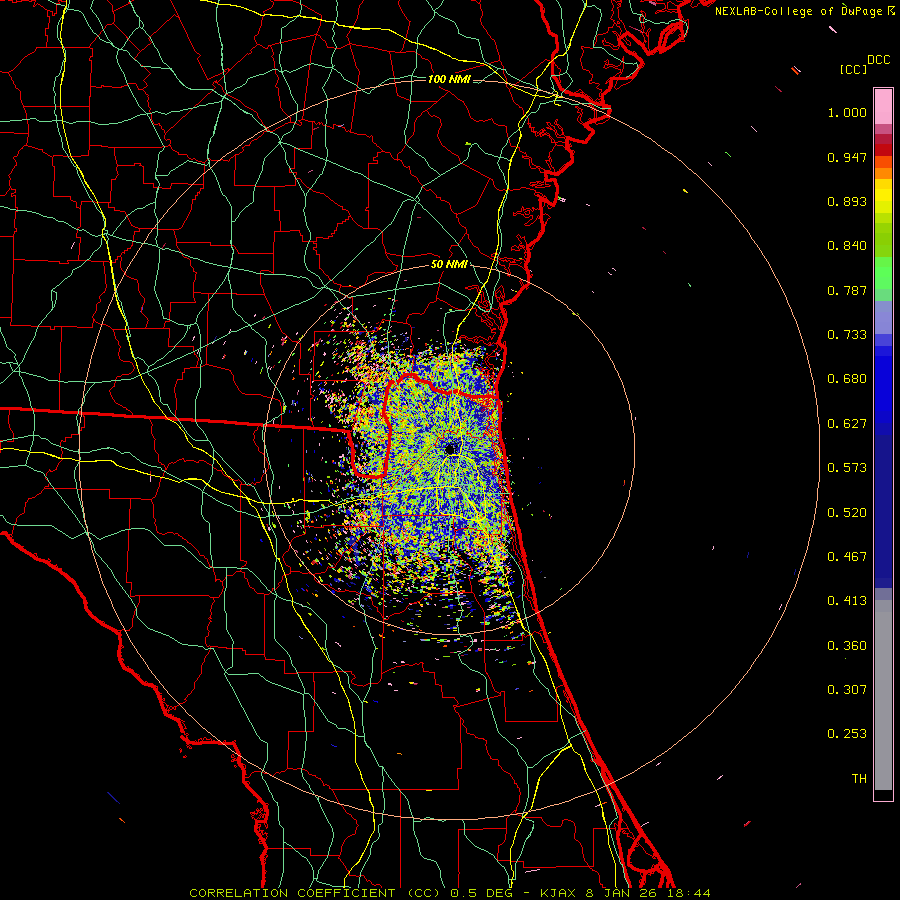Click the 100 NMI range ring label
This screenshot has width=900, height=900.
pos(449,79)
